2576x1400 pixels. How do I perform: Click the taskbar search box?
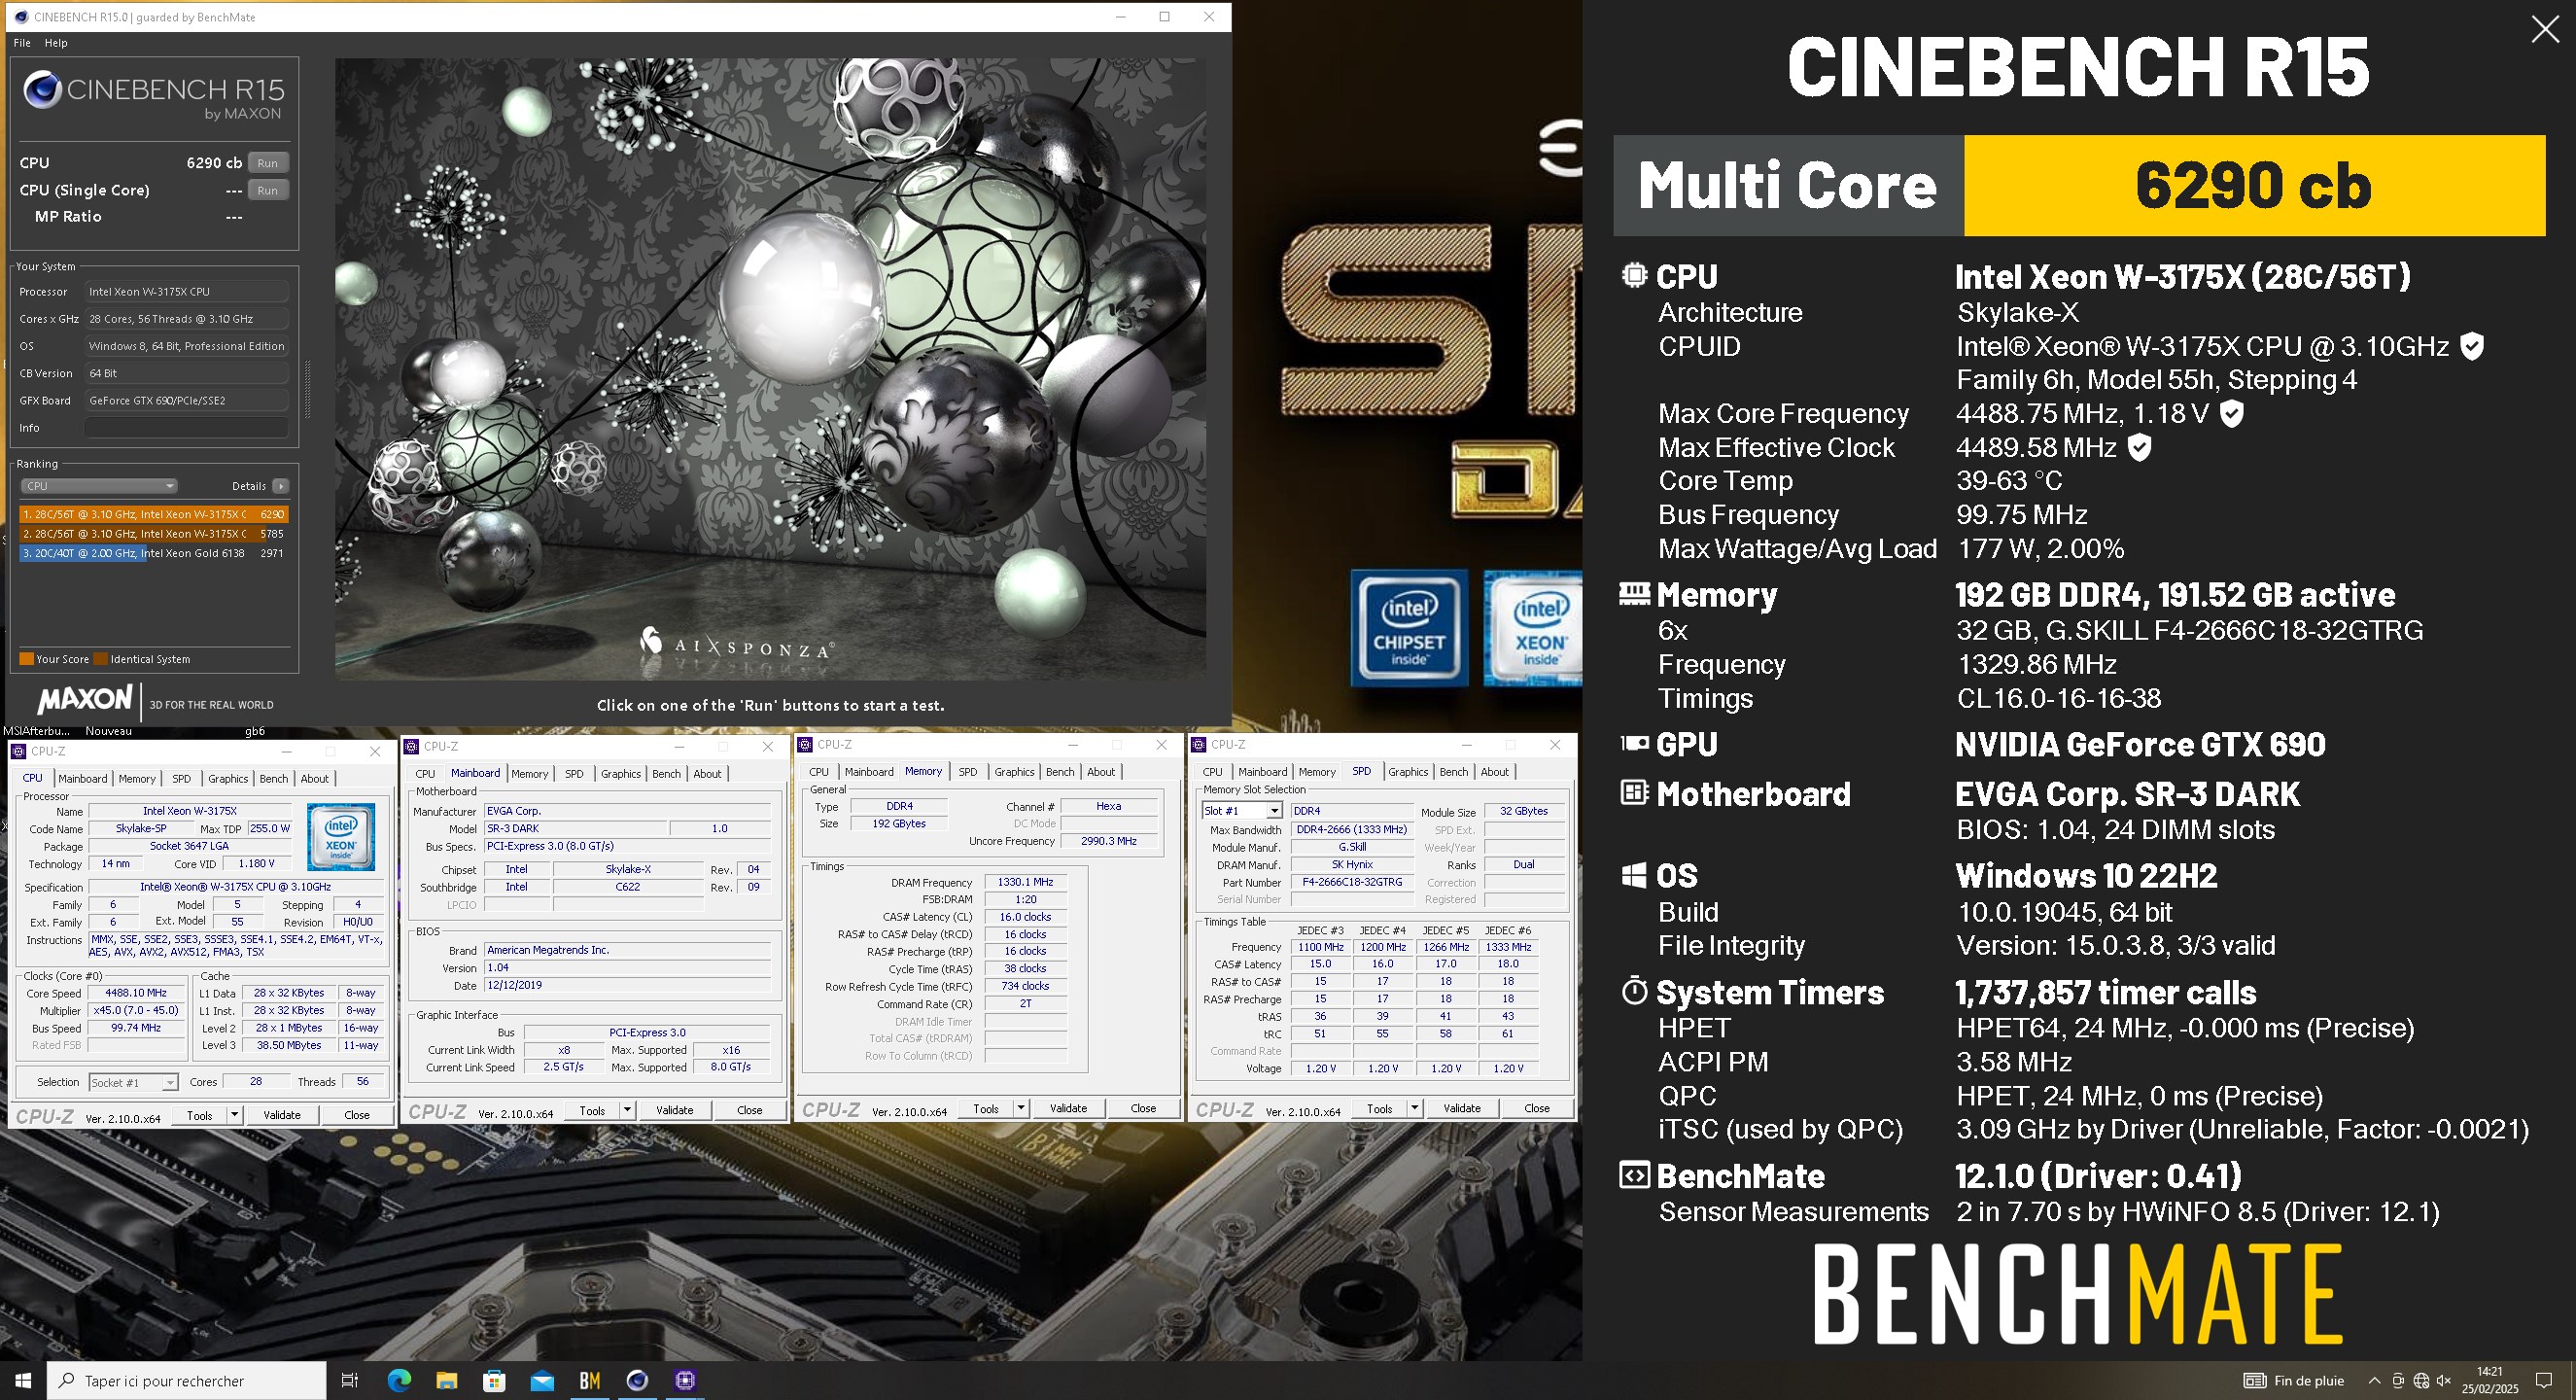click(x=187, y=1381)
